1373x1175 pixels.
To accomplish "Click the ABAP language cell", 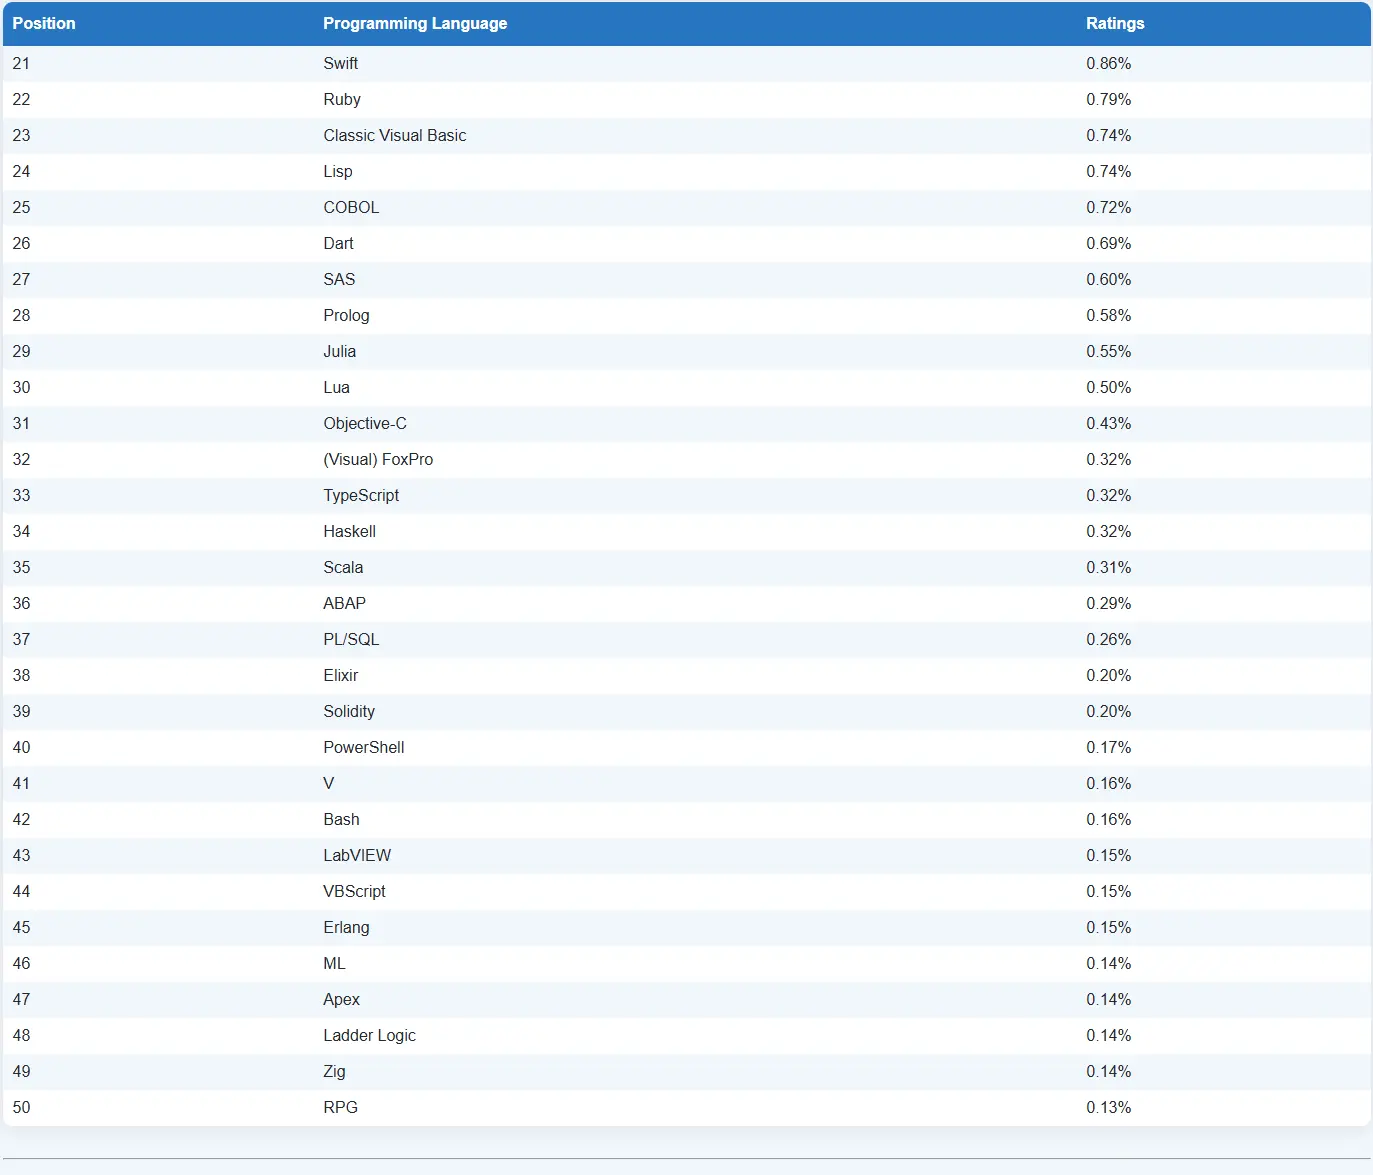I will tap(344, 603).
